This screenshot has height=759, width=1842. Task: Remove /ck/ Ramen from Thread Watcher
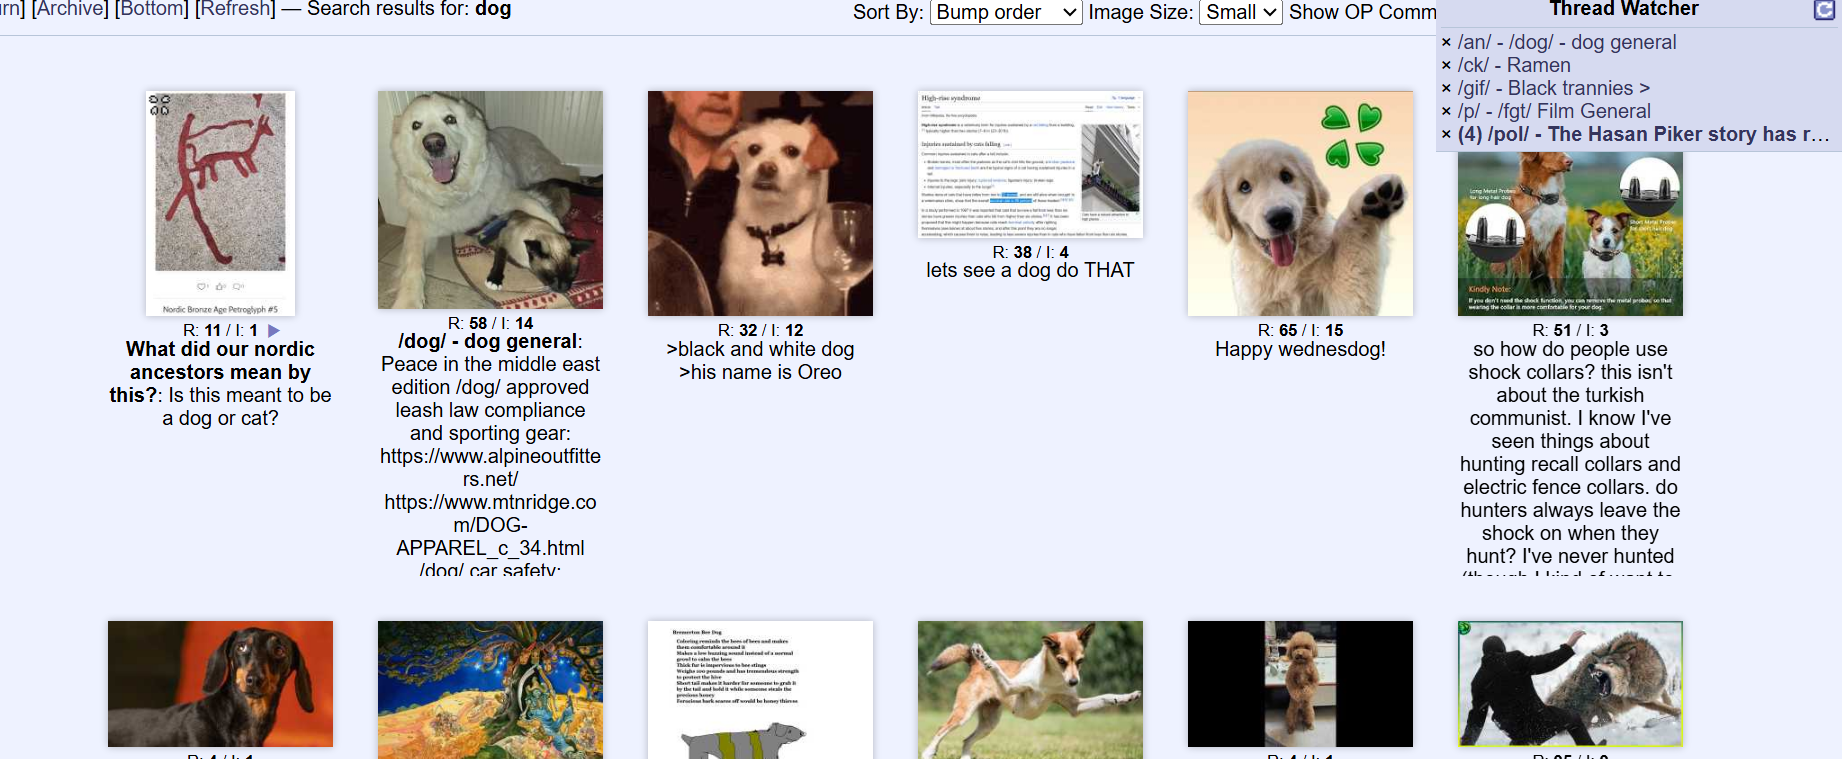(1446, 65)
